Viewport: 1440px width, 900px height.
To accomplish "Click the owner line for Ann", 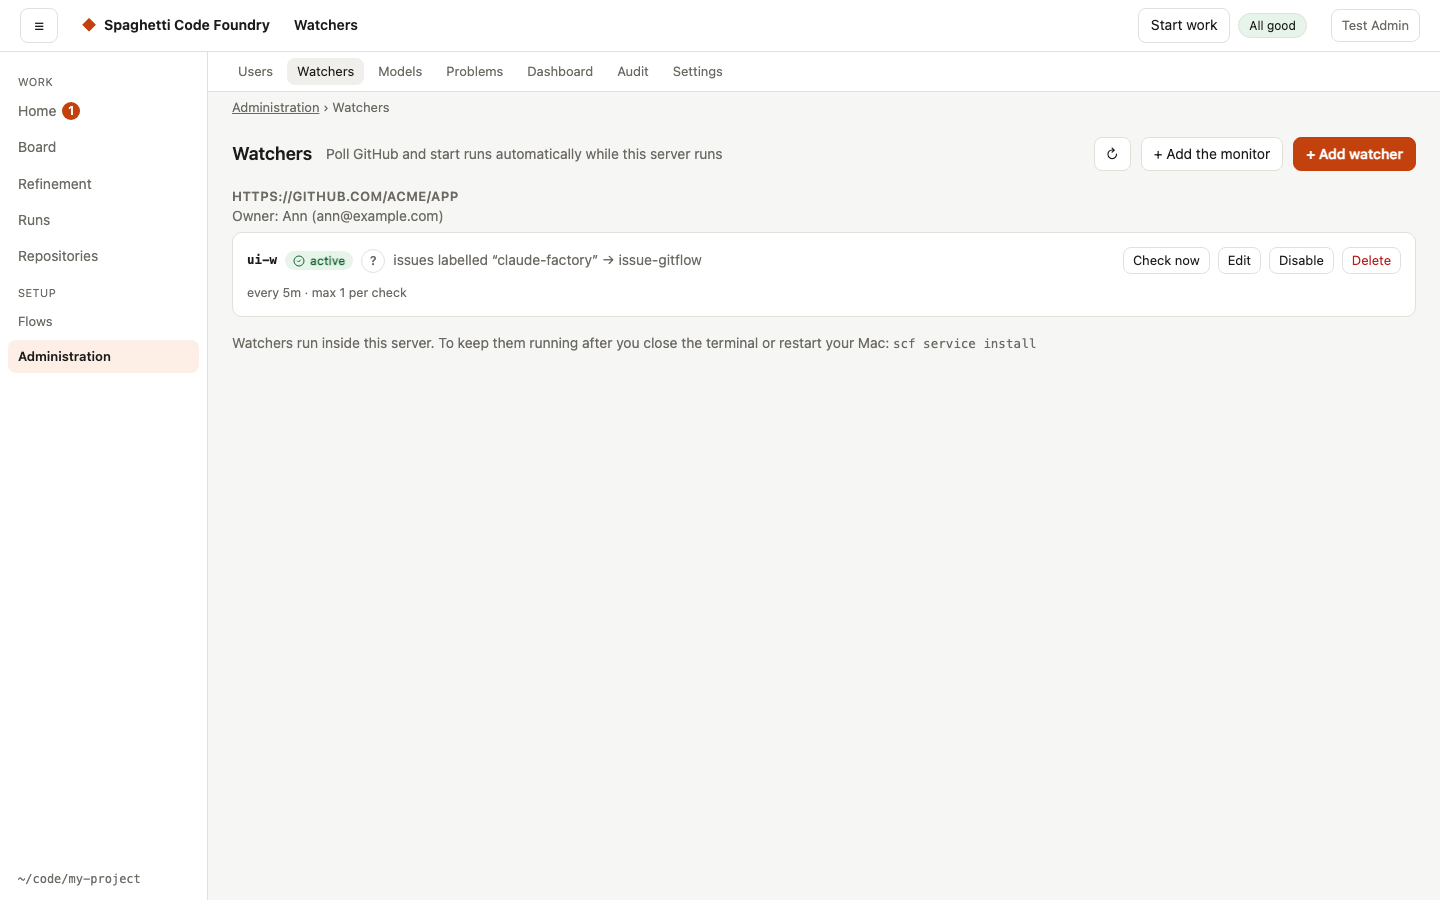I will [x=338, y=216].
